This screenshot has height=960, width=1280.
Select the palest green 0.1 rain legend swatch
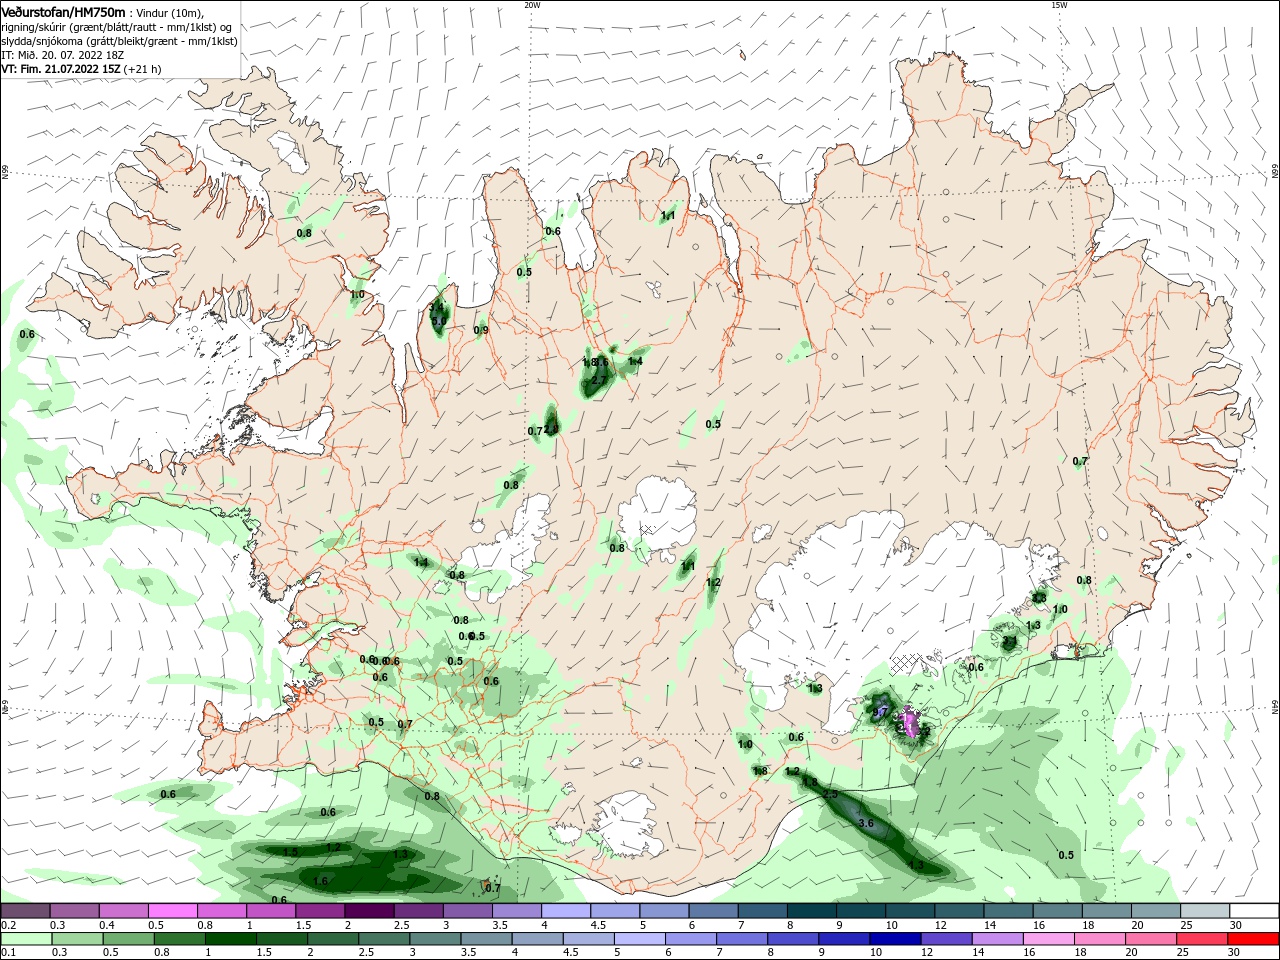(x=26, y=939)
